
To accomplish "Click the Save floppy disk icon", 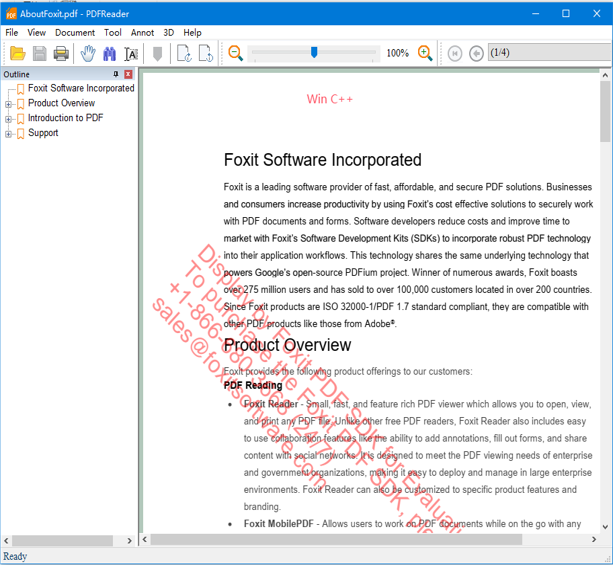I will click(39, 53).
